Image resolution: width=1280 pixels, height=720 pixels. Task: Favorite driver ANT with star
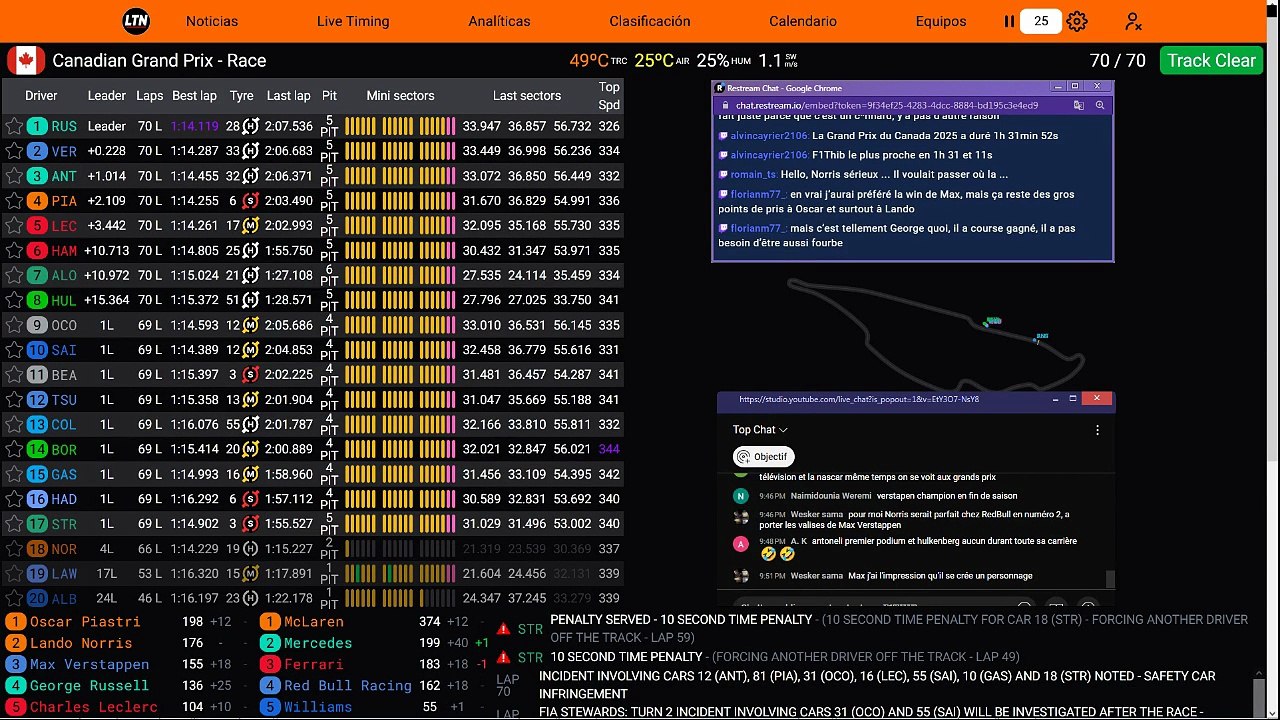click(14, 176)
